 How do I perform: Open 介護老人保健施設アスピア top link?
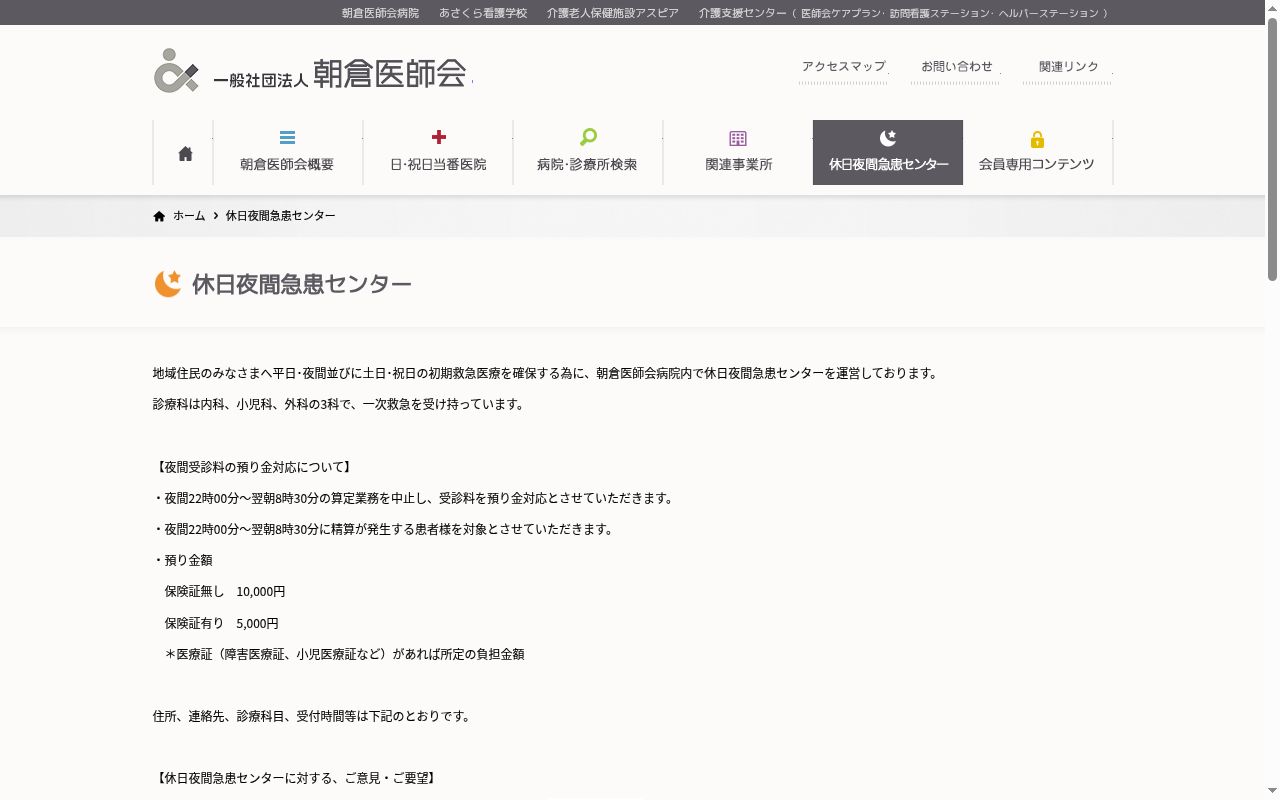(613, 13)
